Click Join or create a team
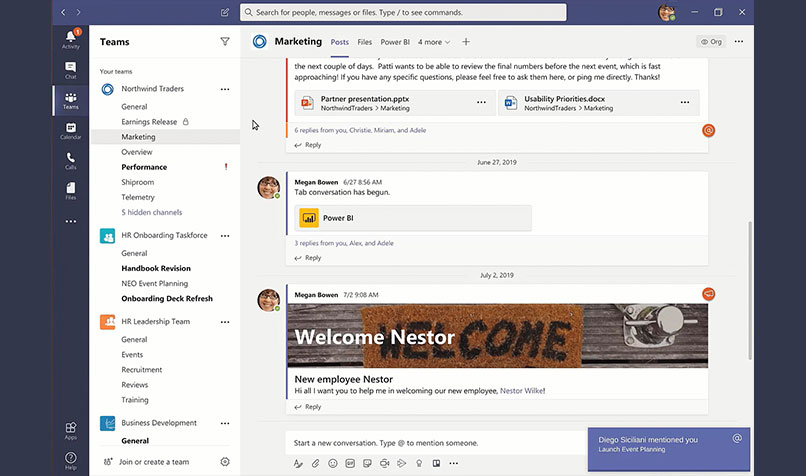Image resolution: width=806 pixels, height=476 pixels. coord(153,462)
